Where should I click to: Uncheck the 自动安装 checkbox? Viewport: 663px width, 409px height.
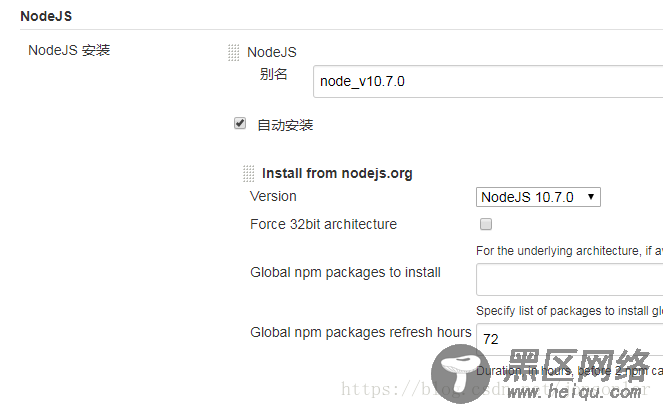click(x=240, y=123)
